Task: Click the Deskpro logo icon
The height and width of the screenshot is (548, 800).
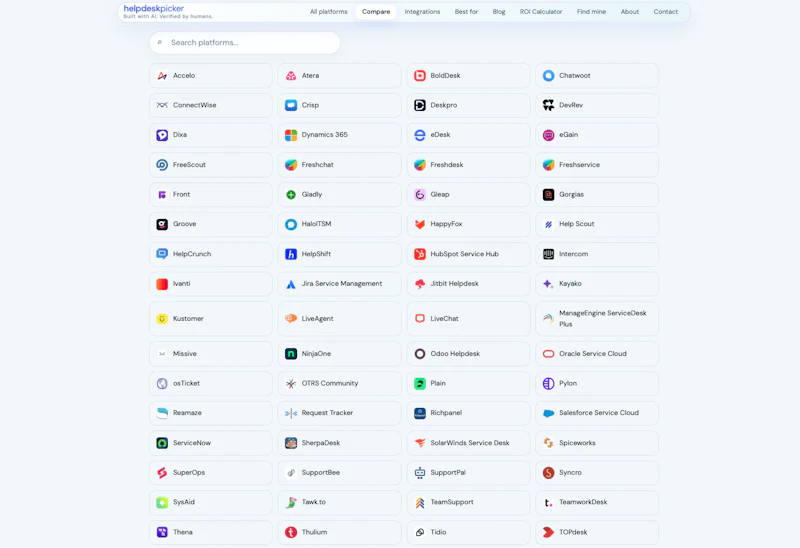Action: click(x=420, y=105)
